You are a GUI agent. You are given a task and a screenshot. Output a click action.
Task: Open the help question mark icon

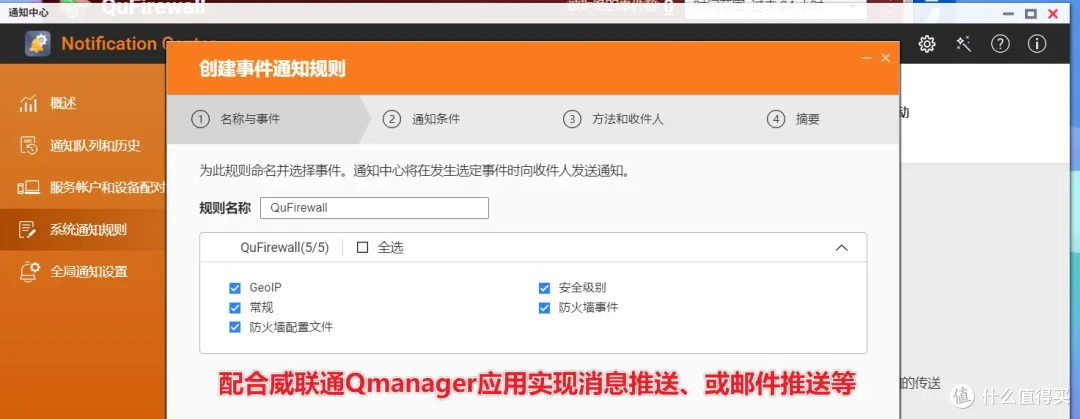pos(1000,44)
